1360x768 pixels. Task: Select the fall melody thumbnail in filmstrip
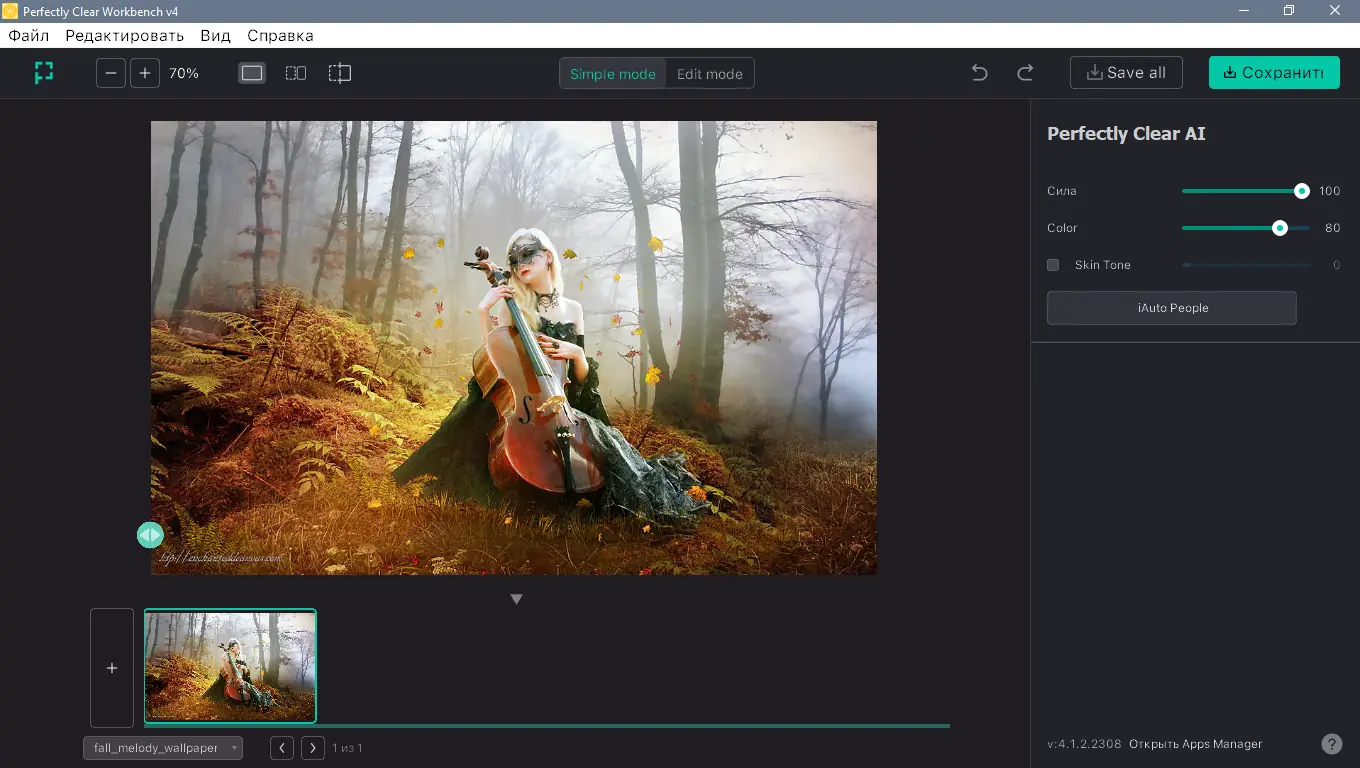click(x=230, y=666)
